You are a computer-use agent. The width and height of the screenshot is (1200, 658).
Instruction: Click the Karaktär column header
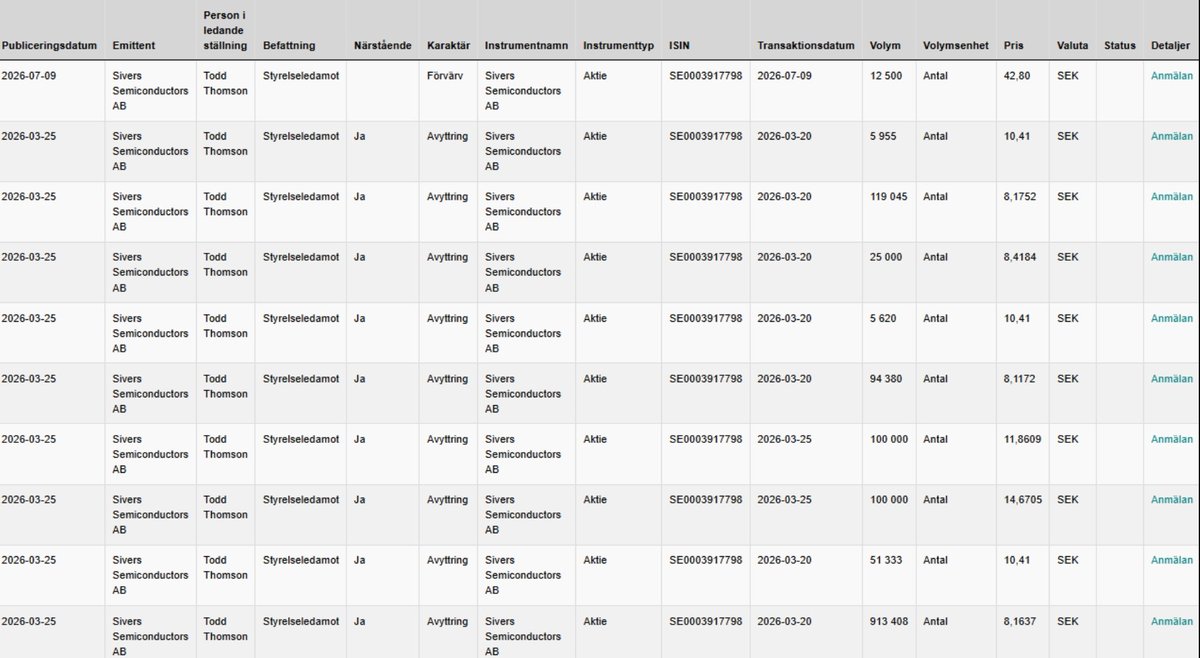[448, 46]
